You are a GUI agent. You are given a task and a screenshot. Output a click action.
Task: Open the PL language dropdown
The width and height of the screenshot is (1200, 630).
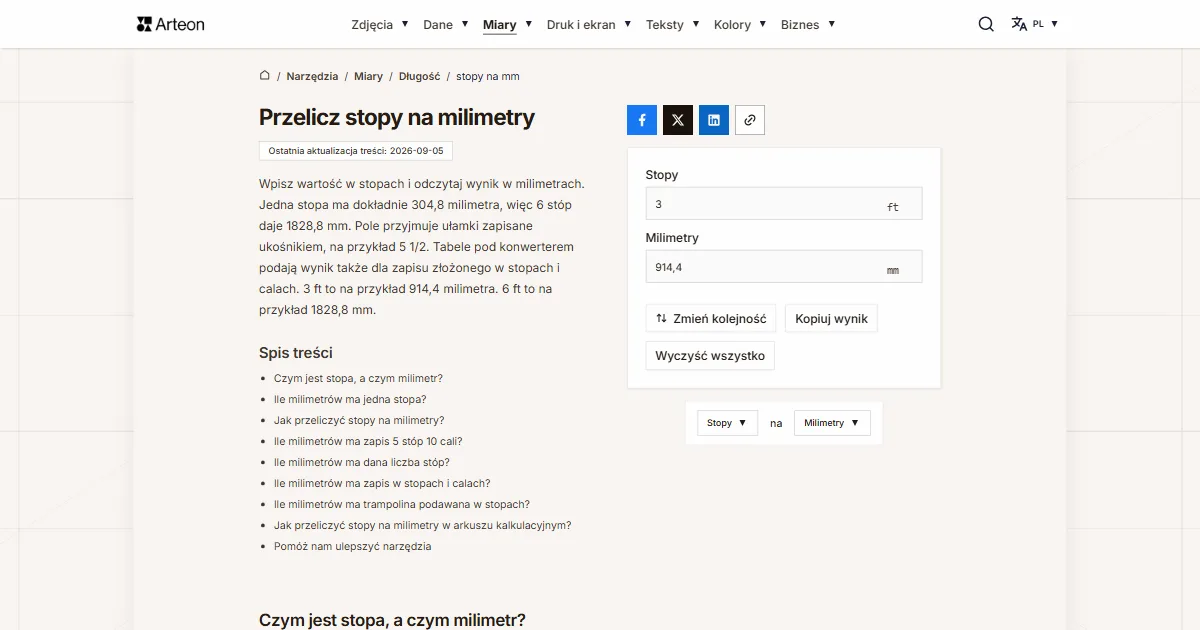[1046, 24]
